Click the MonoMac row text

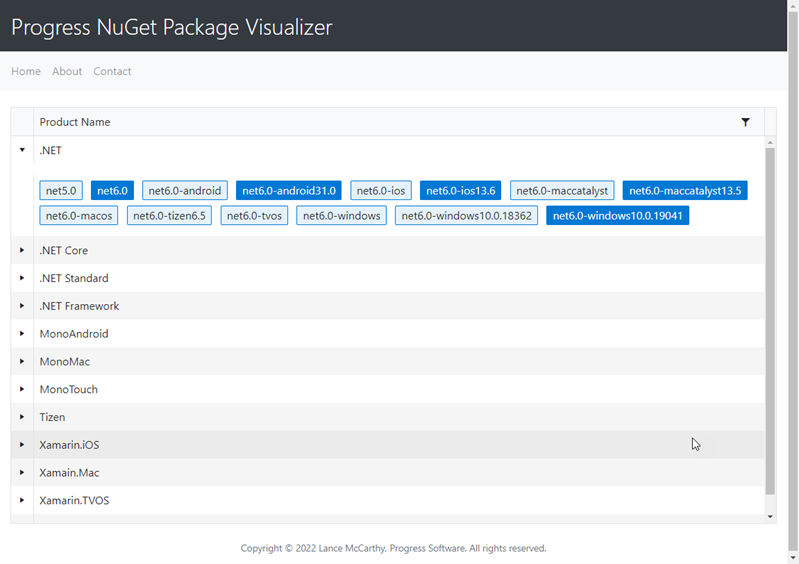tap(65, 361)
